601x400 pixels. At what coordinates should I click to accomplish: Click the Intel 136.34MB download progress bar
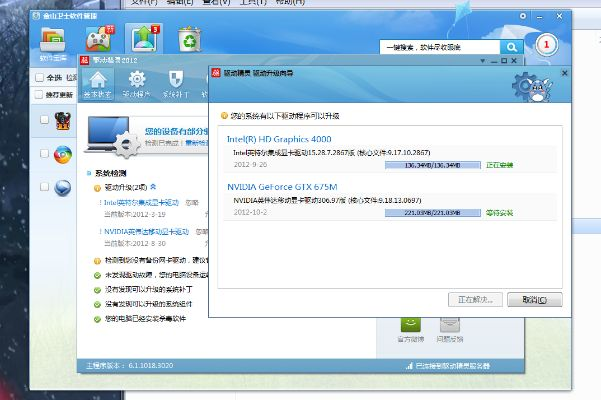(433, 165)
